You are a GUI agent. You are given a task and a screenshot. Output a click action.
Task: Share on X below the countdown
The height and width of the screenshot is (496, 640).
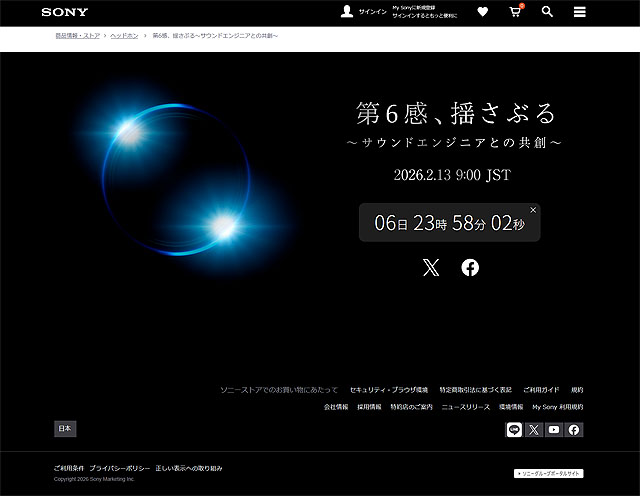431,267
